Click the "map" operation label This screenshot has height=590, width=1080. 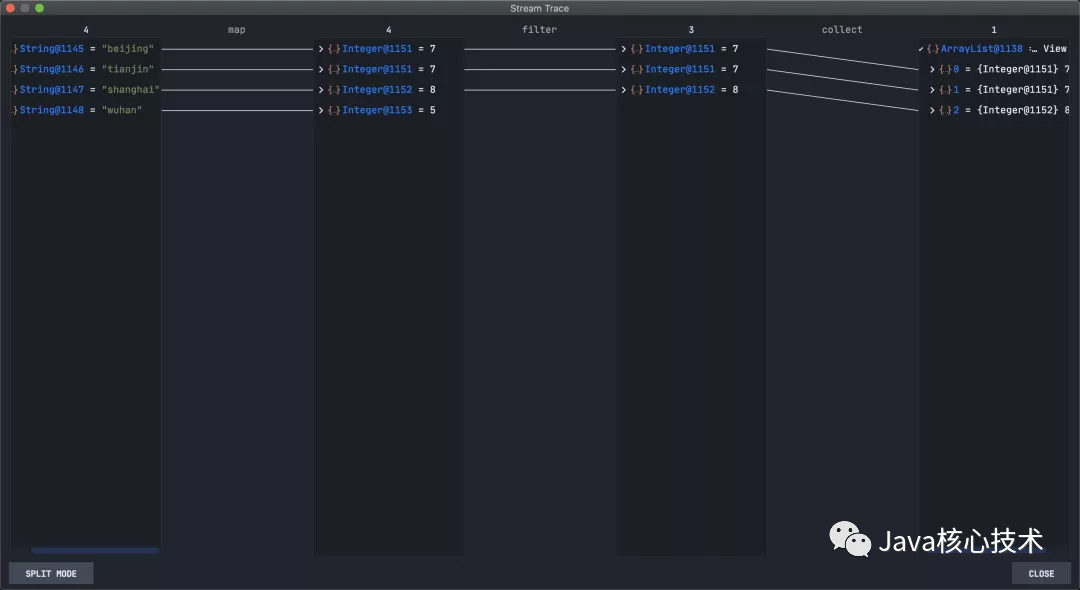pyautogui.click(x=236, y=30)
